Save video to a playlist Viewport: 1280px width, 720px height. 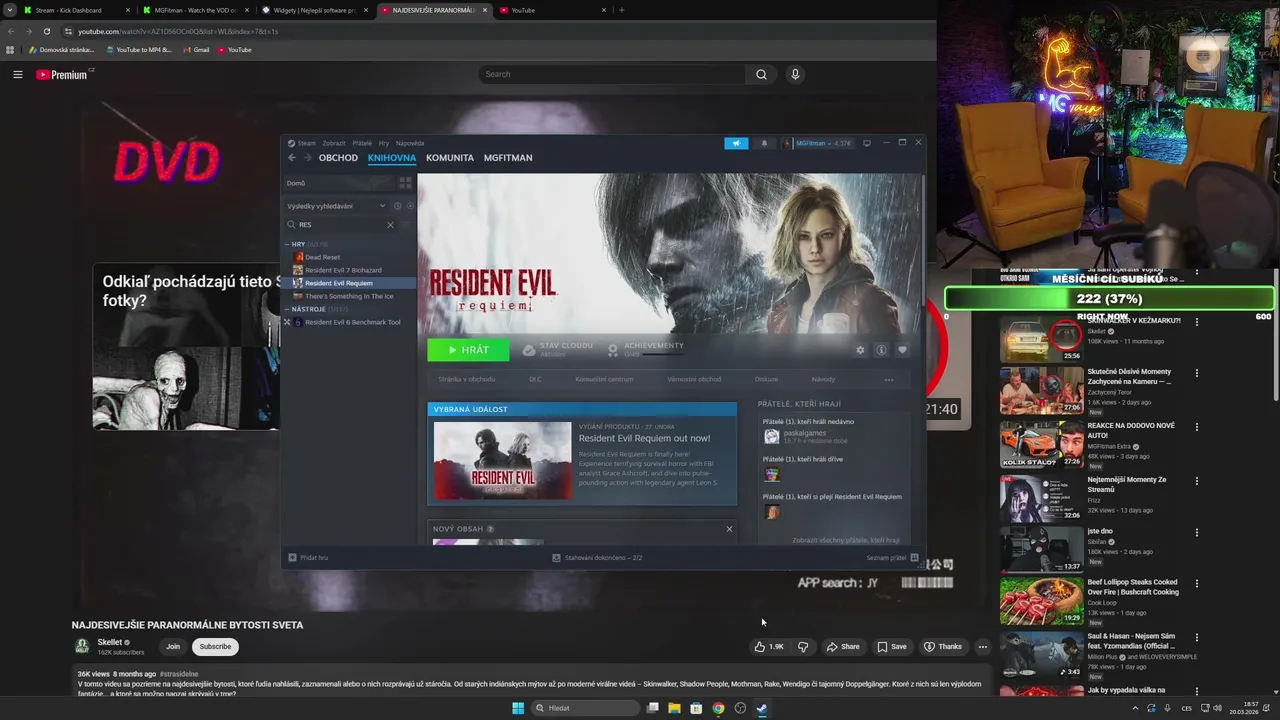(x=892, y=647)
